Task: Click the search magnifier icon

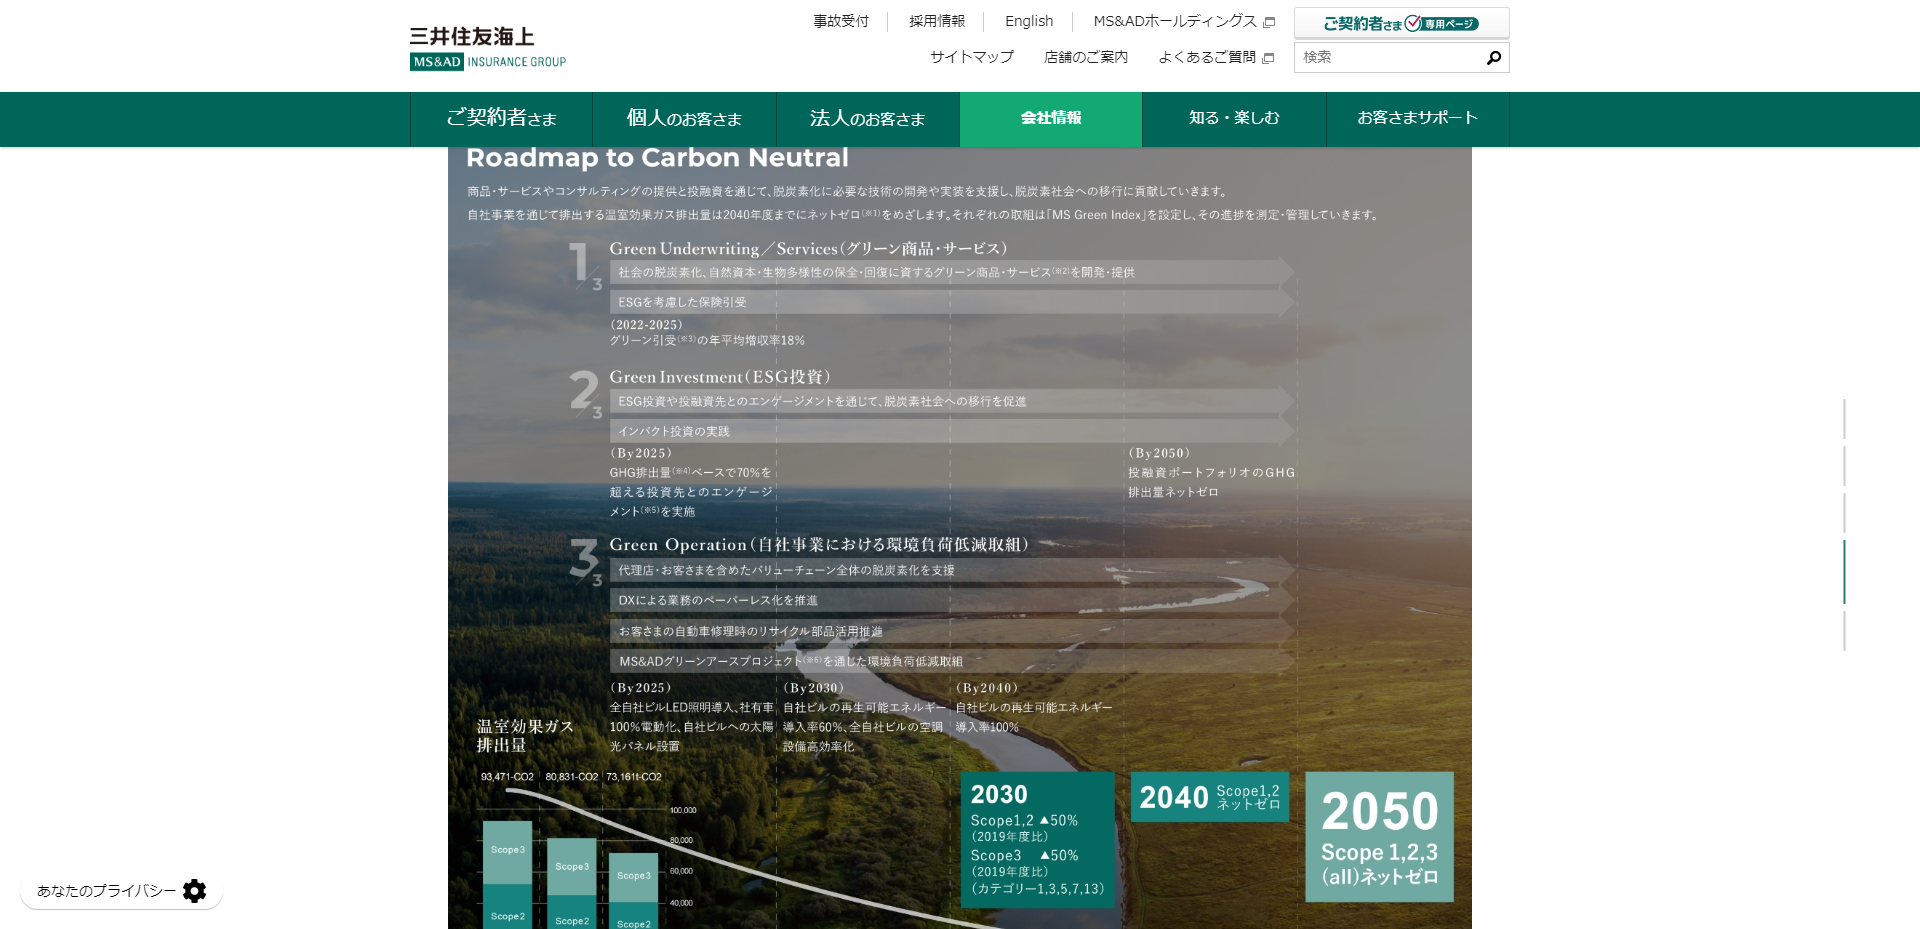Action: click(x=1494, y=58)
